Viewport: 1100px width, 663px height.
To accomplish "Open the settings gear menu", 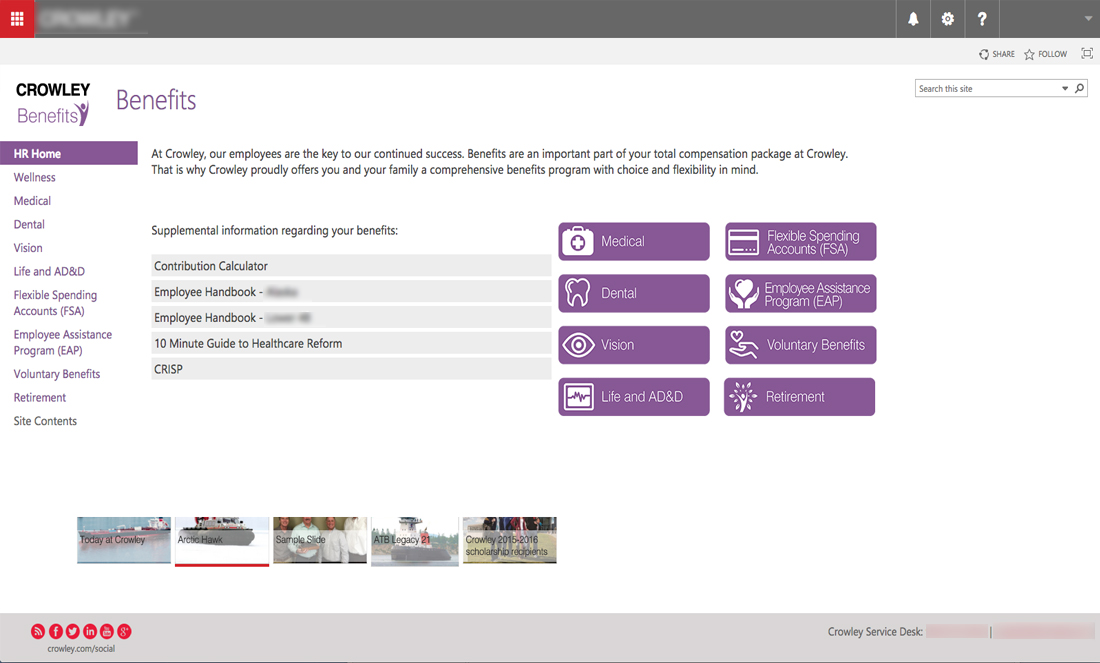I will (x=947, y=19).
